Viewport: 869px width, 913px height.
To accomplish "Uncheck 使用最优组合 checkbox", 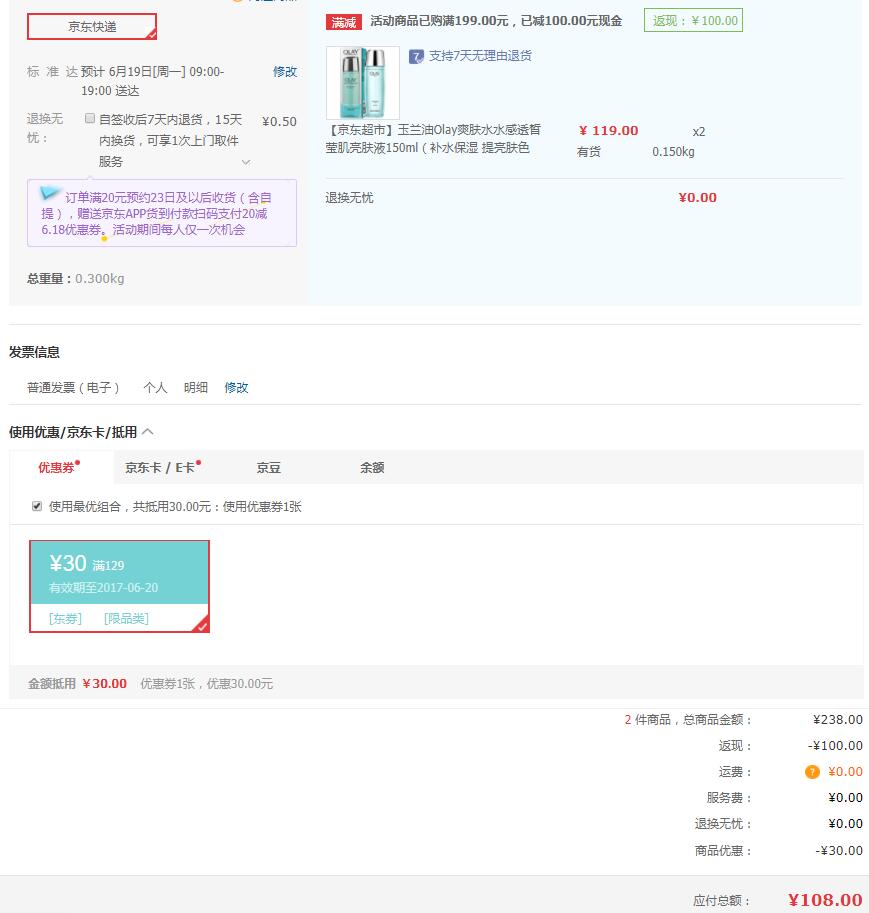I will coord(37,506).
